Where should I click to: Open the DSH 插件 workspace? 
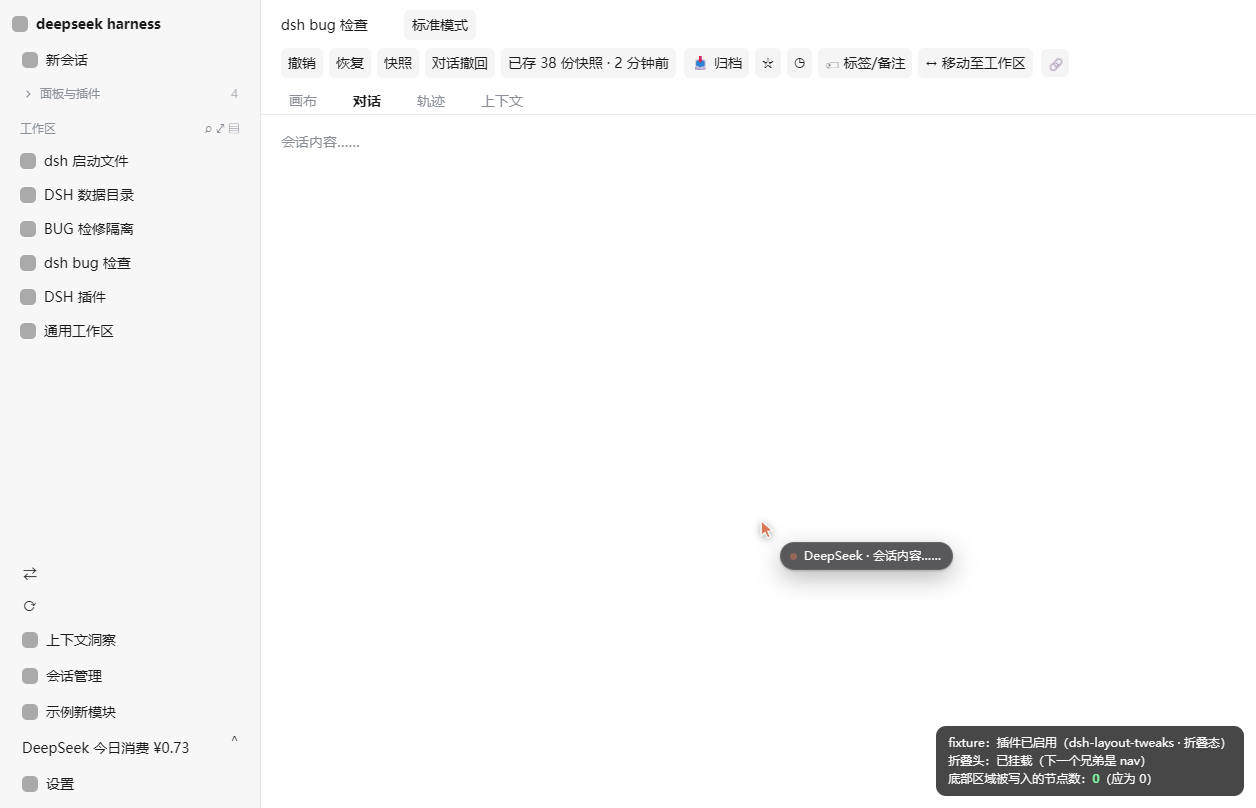130,297
